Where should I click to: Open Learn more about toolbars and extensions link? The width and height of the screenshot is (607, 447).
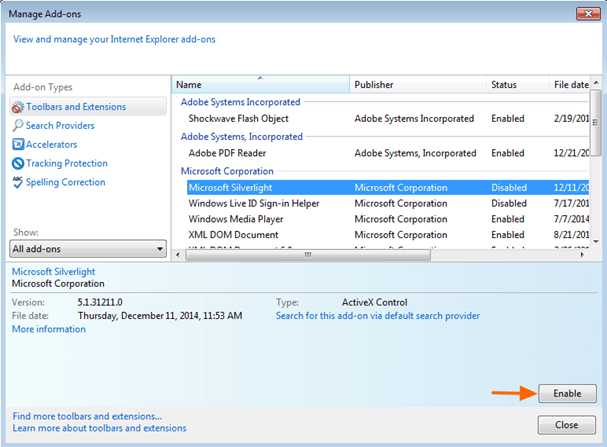pos(99,428)
